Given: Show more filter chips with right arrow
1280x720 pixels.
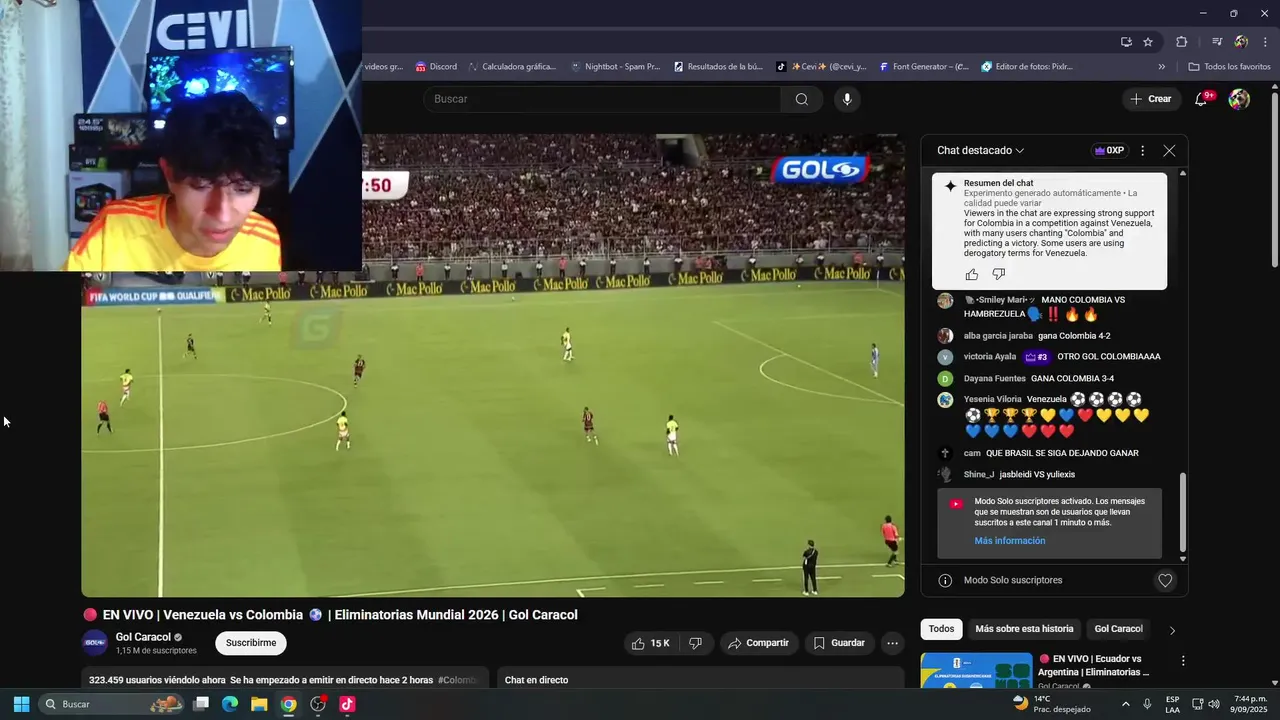Looking at the screenshot, I should click(1172, 630).
